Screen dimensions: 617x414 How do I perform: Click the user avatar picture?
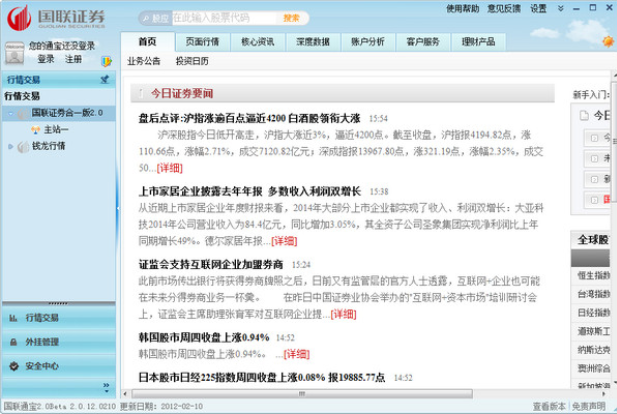[15, 53]
